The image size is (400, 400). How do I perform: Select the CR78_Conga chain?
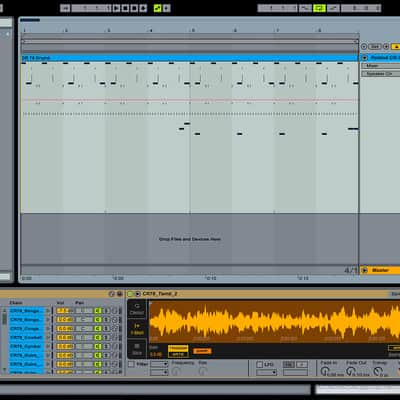(27, 329)
